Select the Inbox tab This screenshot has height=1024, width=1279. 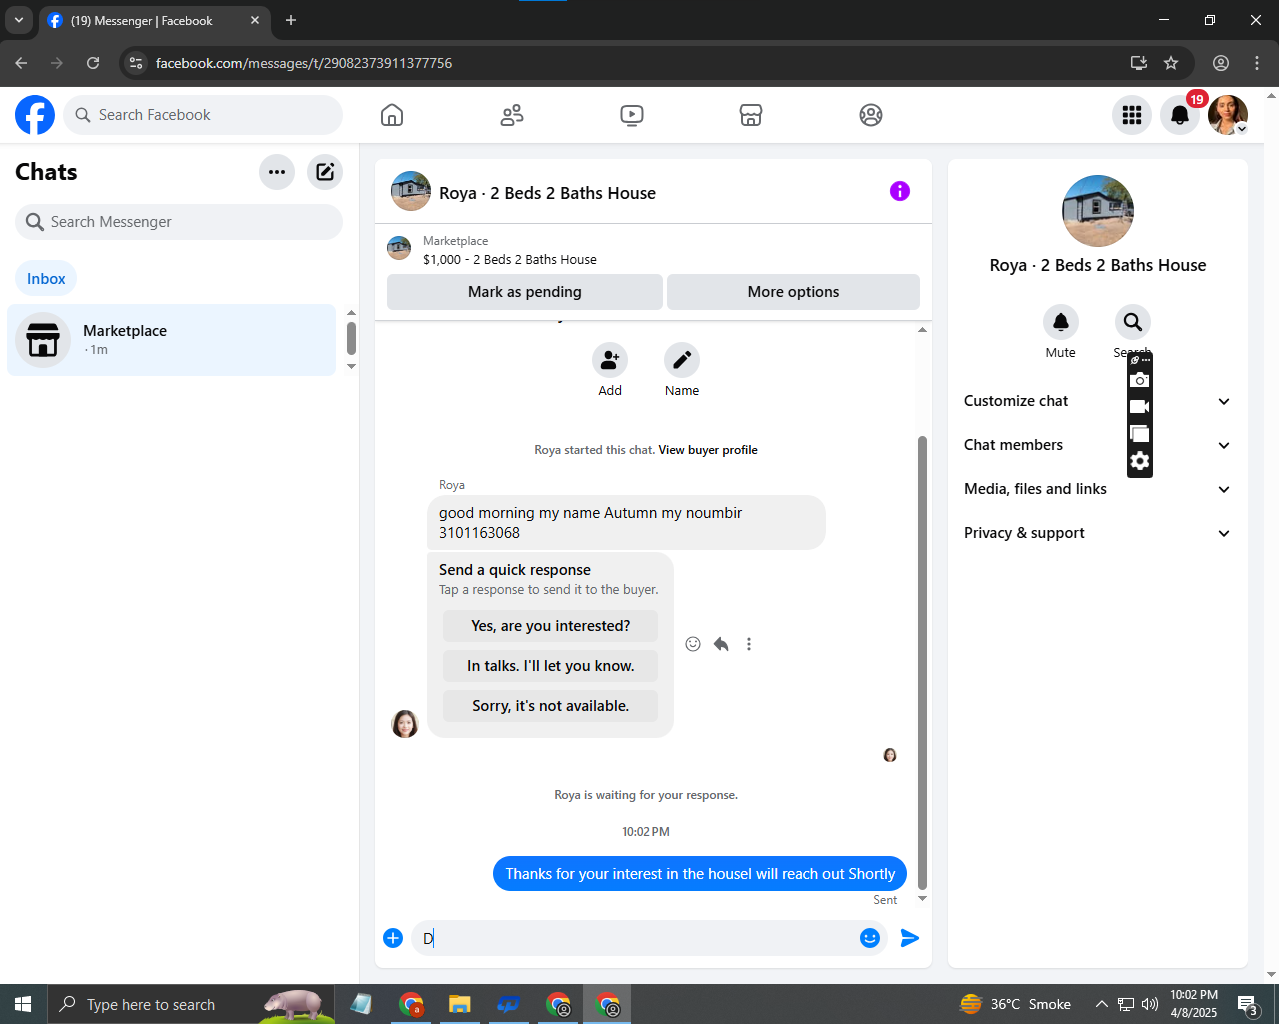point(46,279)
